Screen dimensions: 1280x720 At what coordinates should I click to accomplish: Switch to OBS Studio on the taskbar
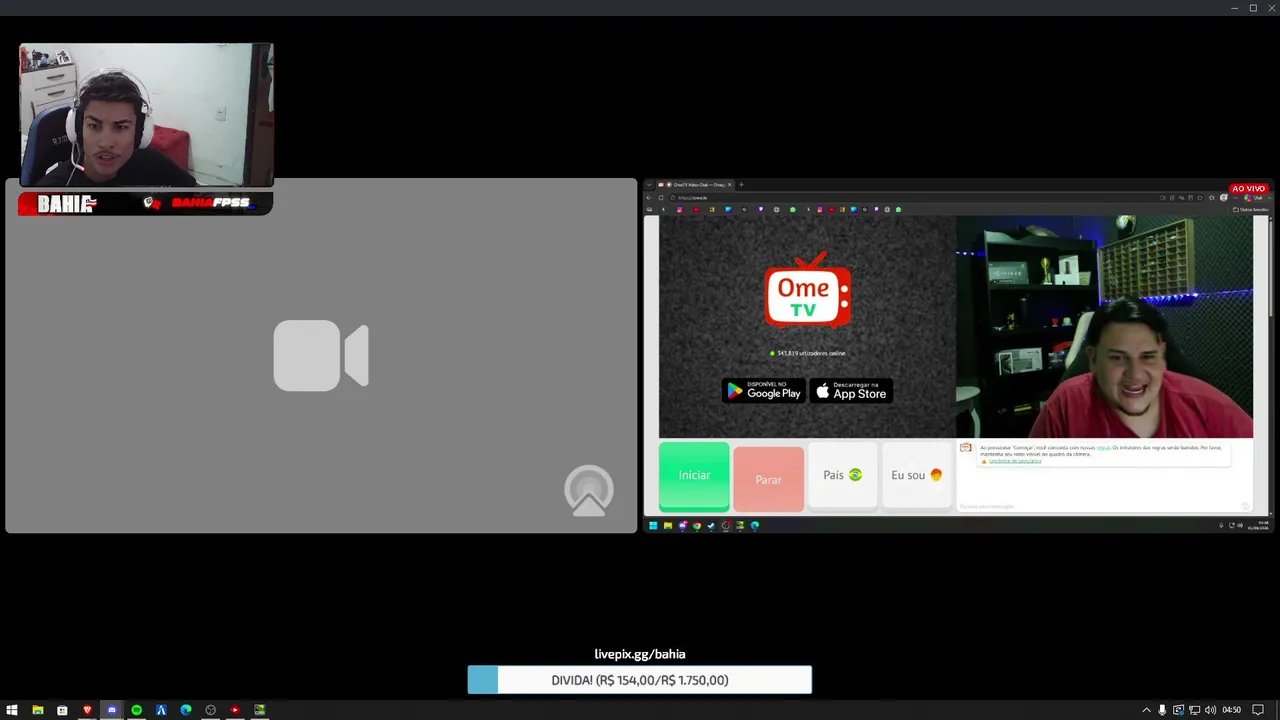(210, 710)
